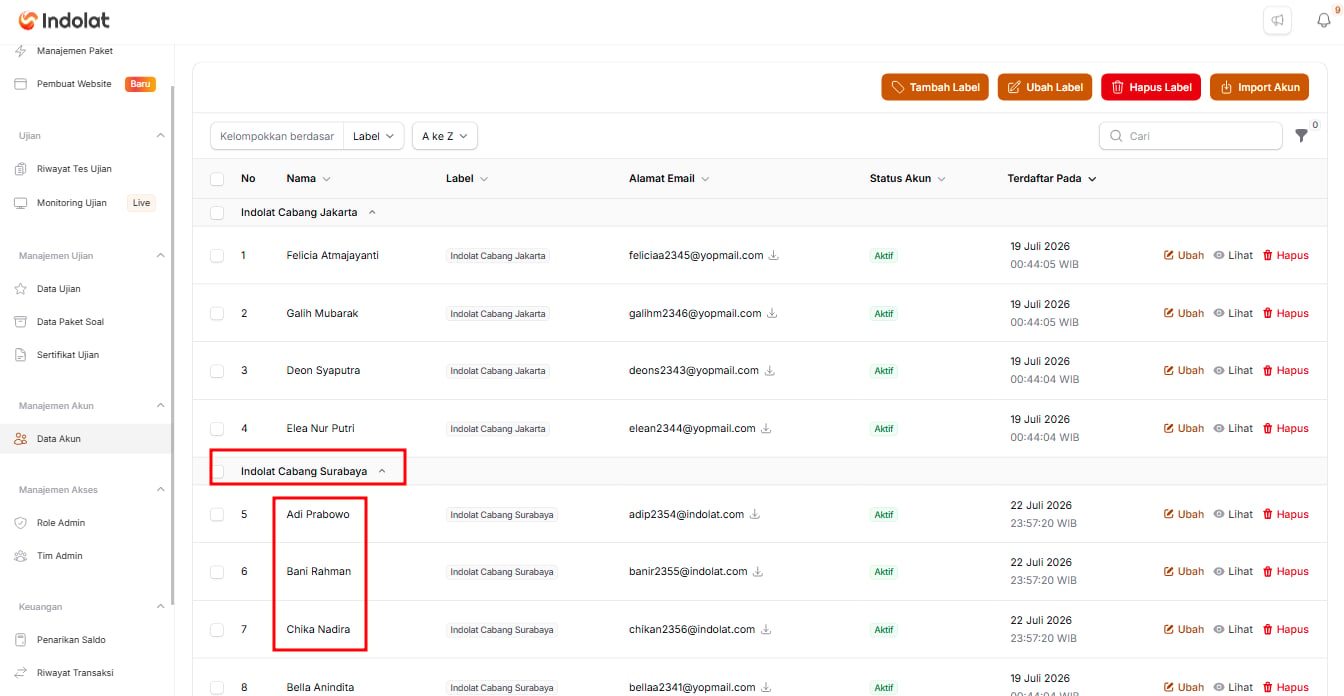The width and height of the screenshot is (1344, 696).
Task: Collapse the Indolat Cabang Surabaya group
Action: pos(382,471)
